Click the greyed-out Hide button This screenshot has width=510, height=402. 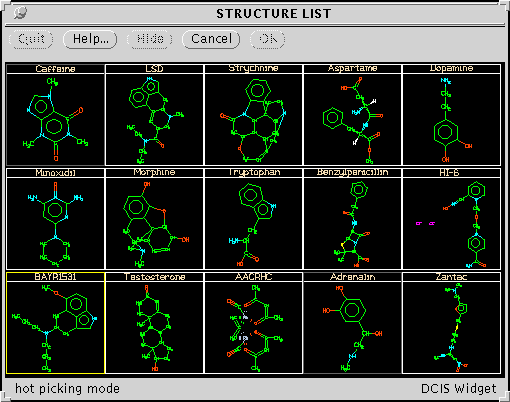coord(150,39)
